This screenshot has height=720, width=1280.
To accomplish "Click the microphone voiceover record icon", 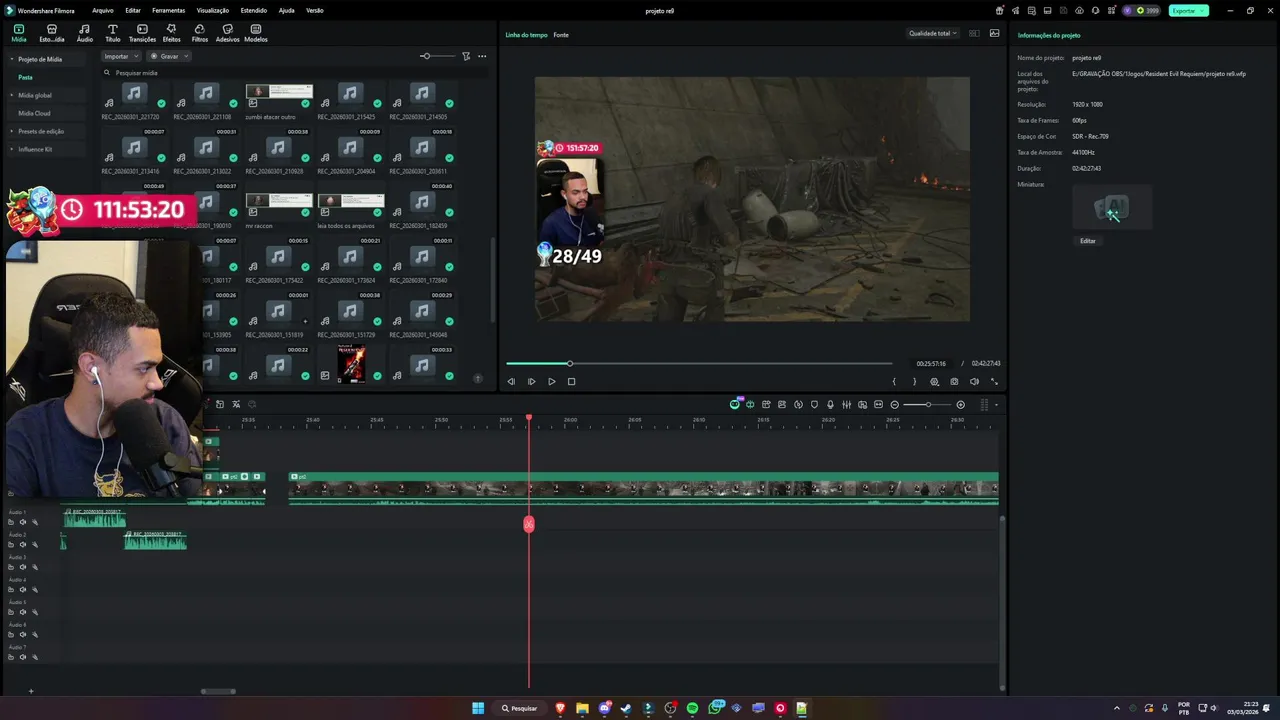I will click(x=830, y=404).
